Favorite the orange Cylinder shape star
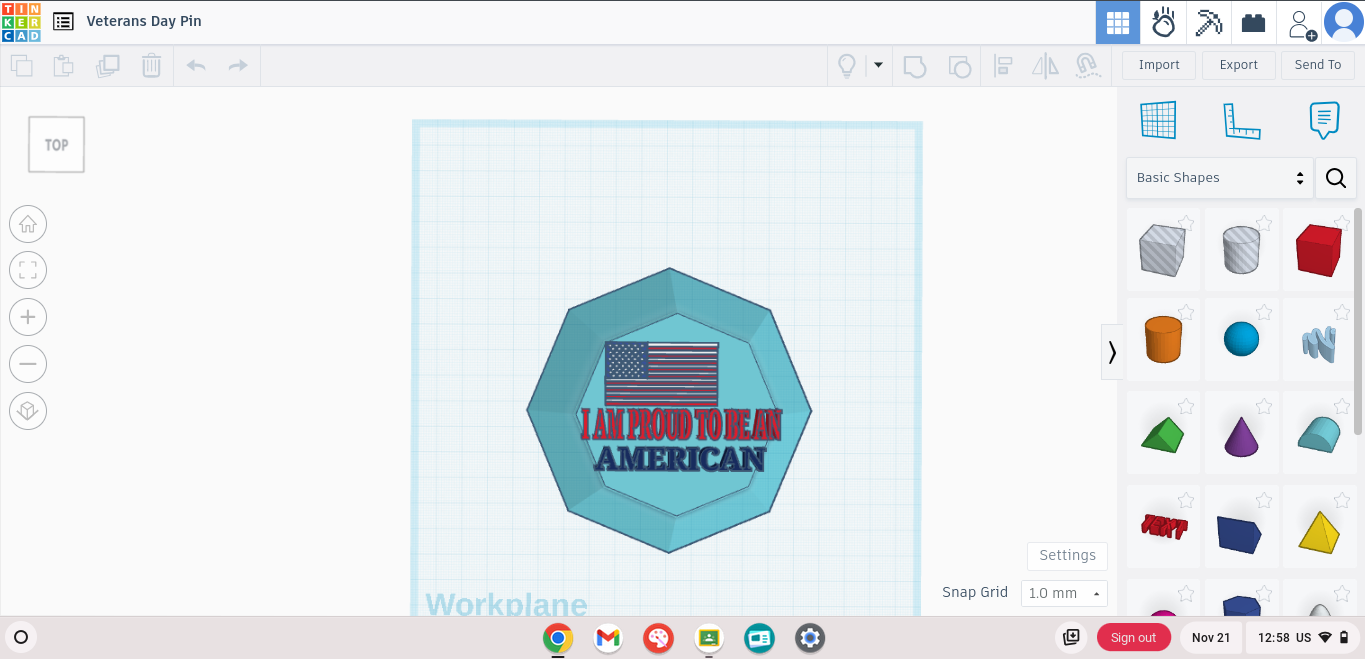This screenshot has width=1365, height=659. (1186, 311)
